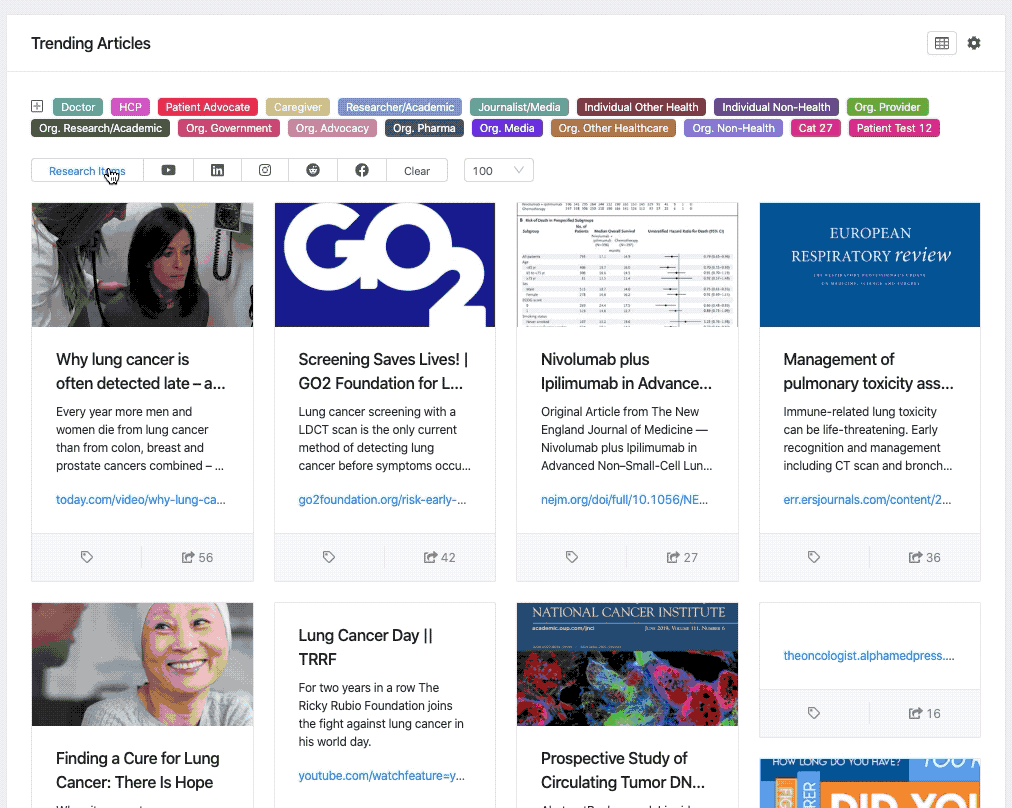Click the forest-plot table thumbnail
The height and width of the screenshot is (808, 1012).
[627, 265]
